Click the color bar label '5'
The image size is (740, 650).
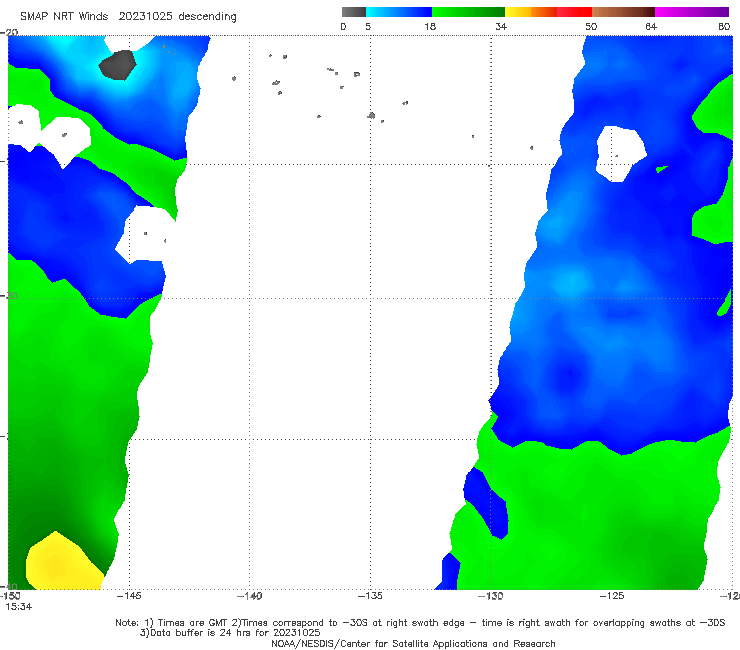[x=368, y=27]
